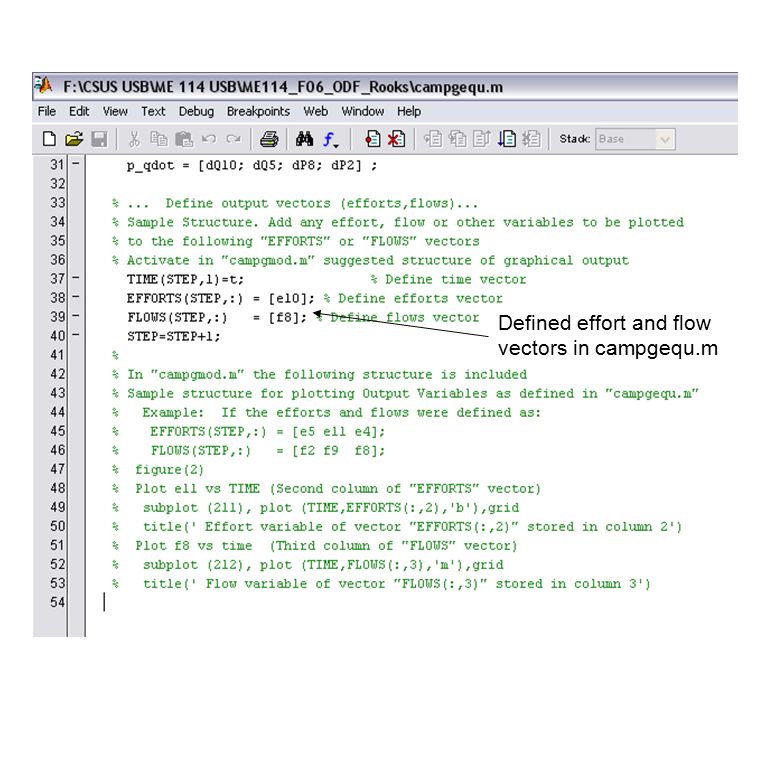The height and width of the screenshot is (768, 768).
Task: Click the 'Stack:' label
Action: coord(575,139)
